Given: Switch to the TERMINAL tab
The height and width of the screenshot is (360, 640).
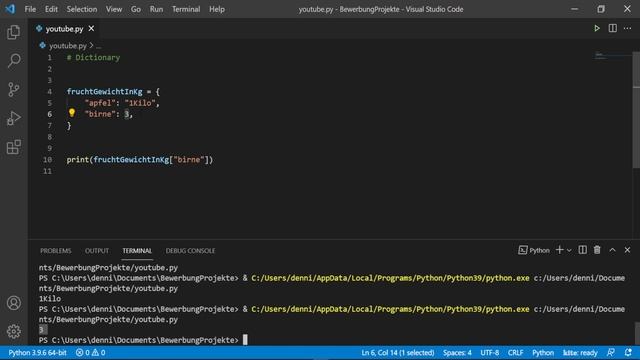Looking at the screenshot, I should click(x=137, y=251).
